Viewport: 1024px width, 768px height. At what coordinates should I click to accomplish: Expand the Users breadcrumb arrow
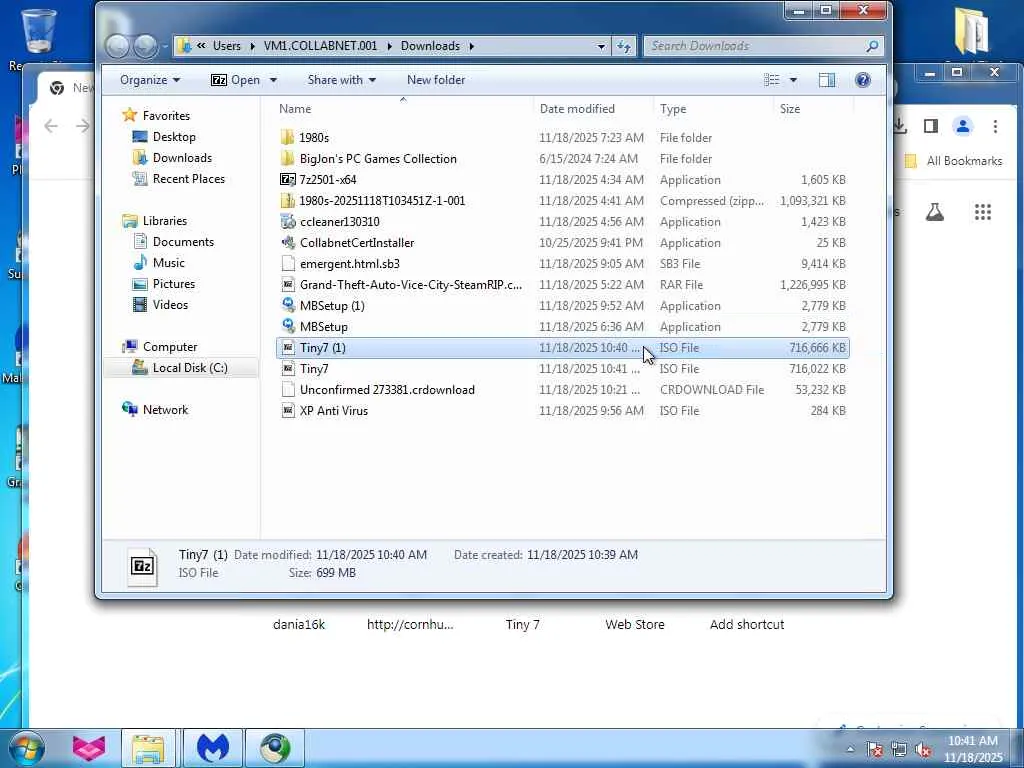click(x=252, y=46)
